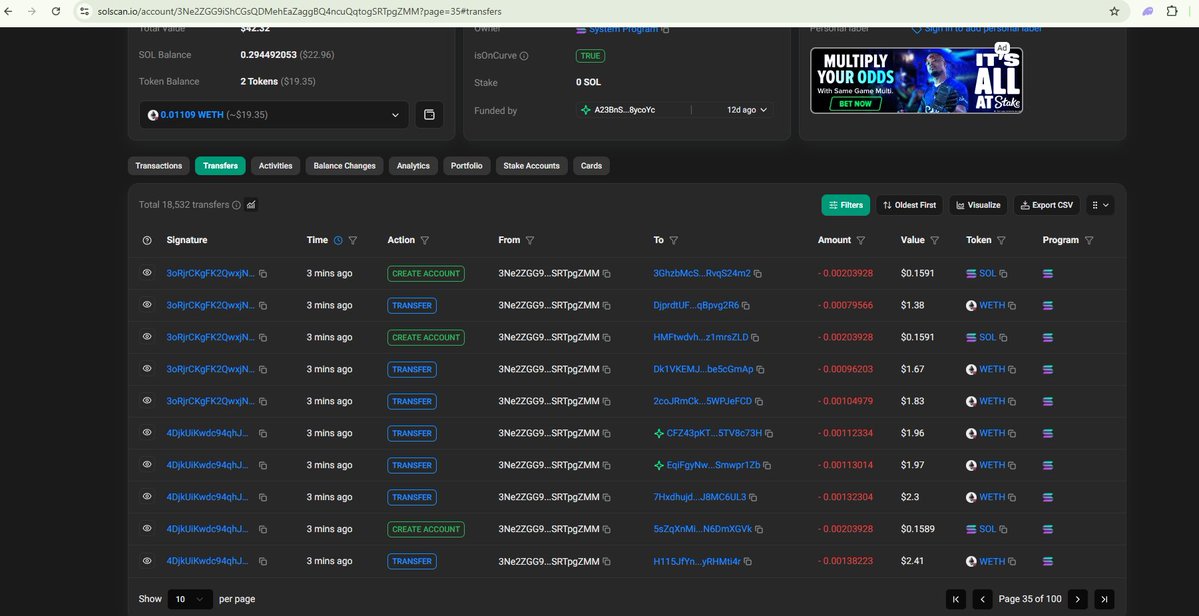Open funder address A23BnS...8ycoYc
The width and height of the screenshot is (1199, 616).
[625, 110]
